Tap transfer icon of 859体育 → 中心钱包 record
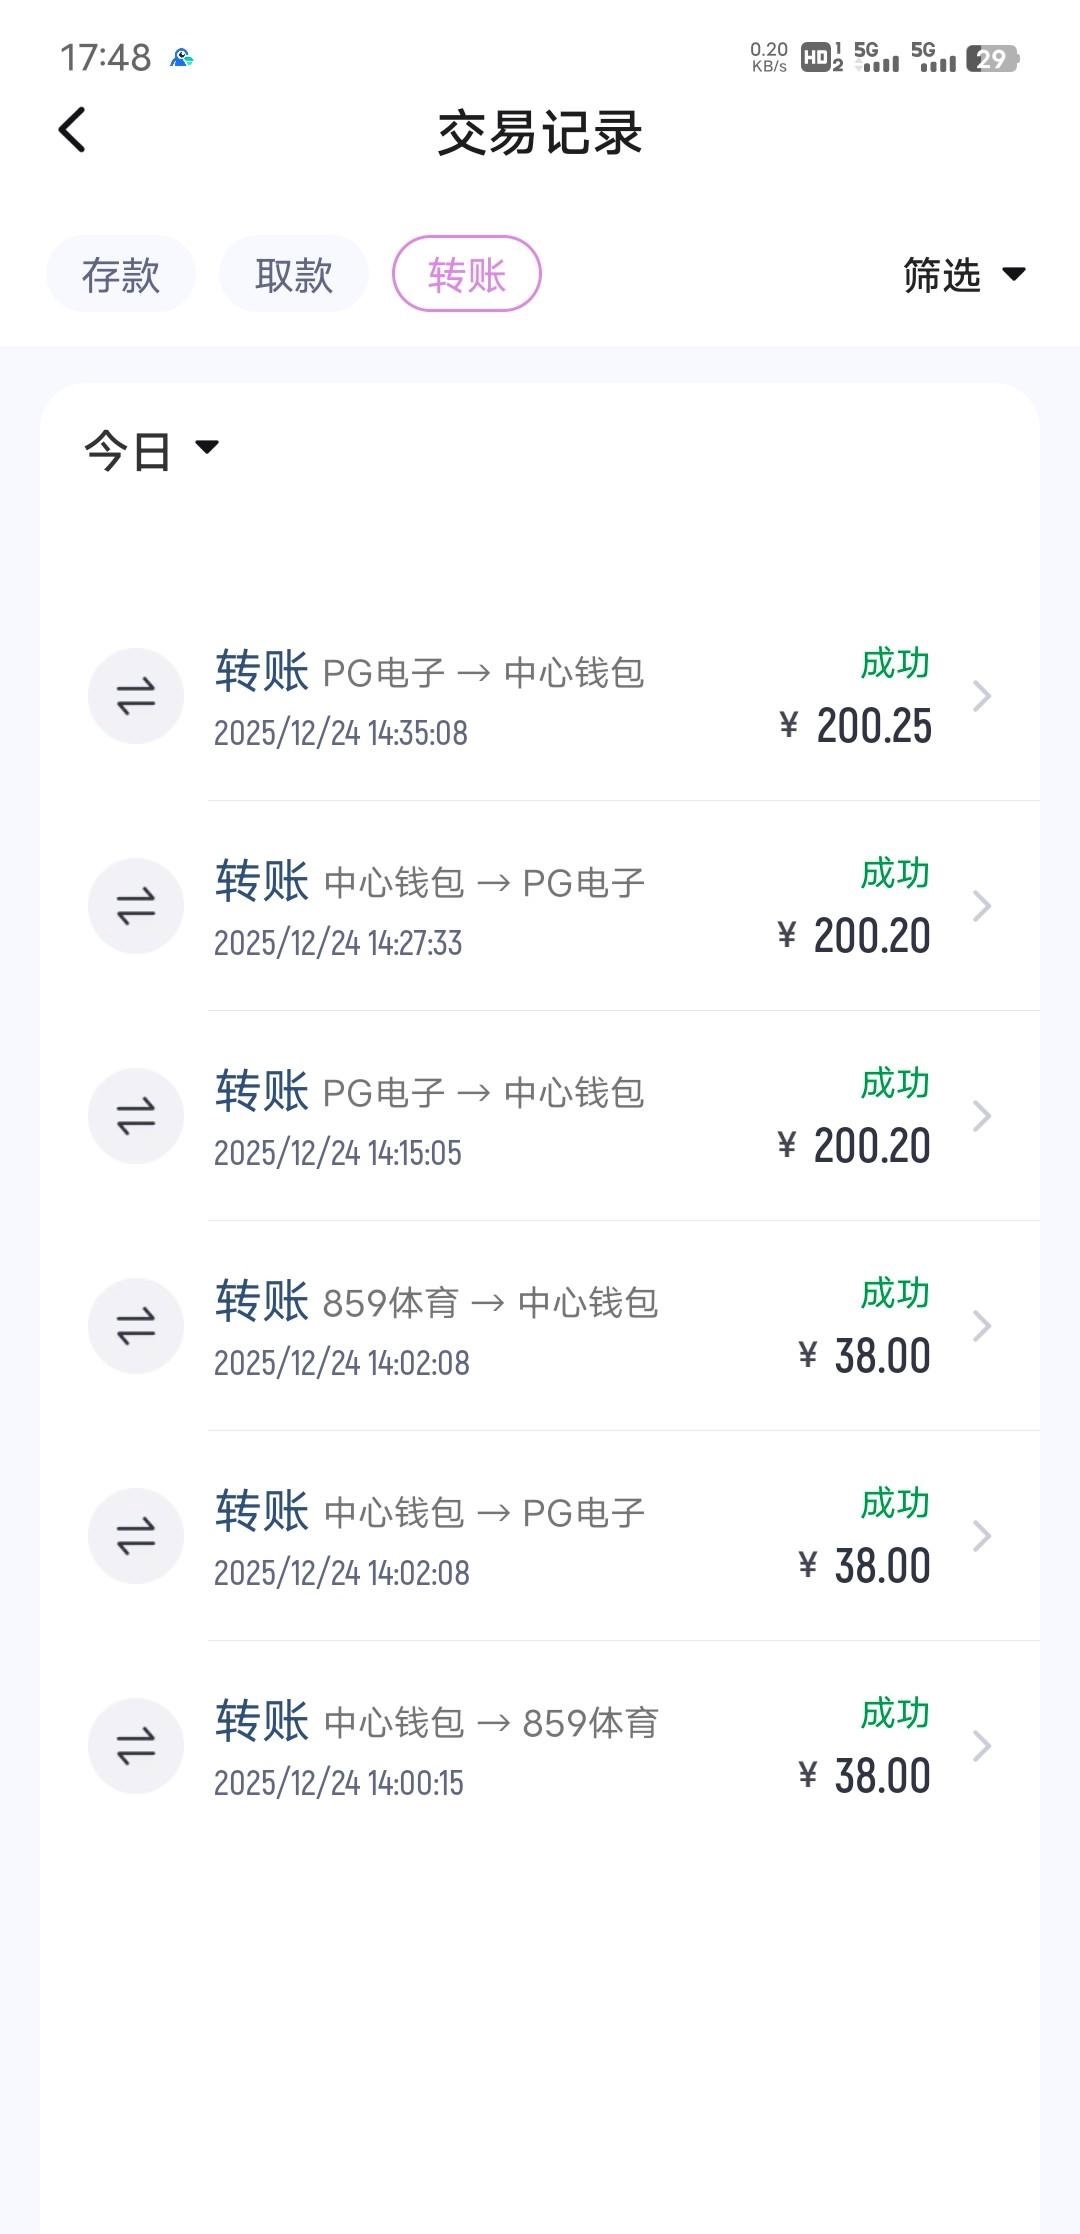 click(x=136, y=1326)
